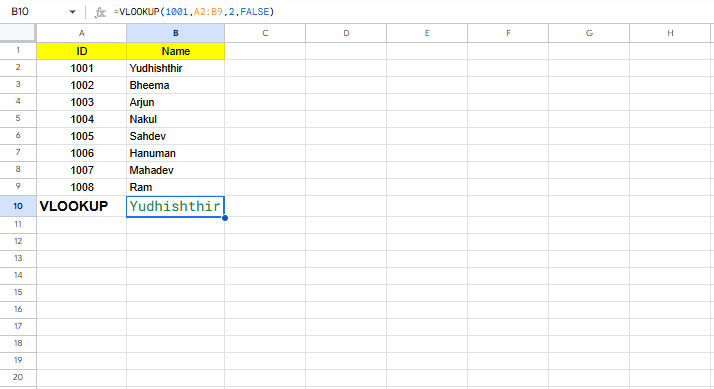714x389 pixels.
Task: Click cell containing 1003
Action: pyautogui.click(x=82, y=102)
